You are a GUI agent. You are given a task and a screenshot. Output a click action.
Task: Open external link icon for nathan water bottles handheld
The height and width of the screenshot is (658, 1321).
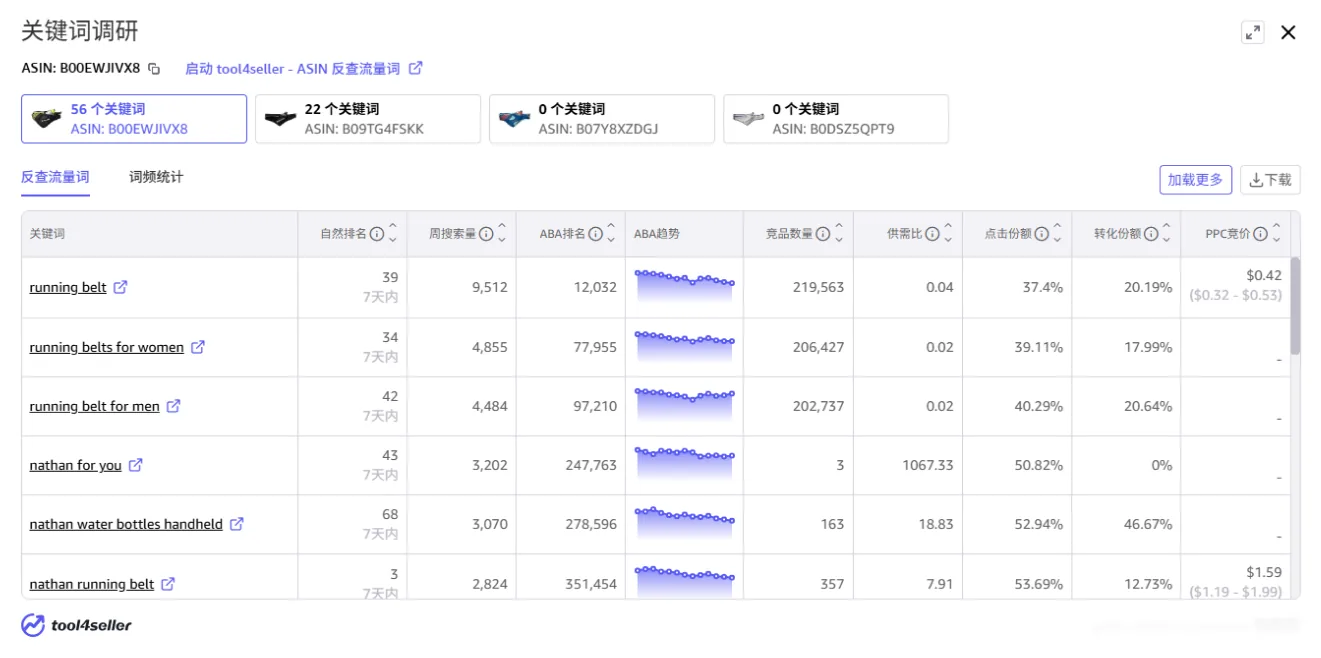tap(237, 524)
